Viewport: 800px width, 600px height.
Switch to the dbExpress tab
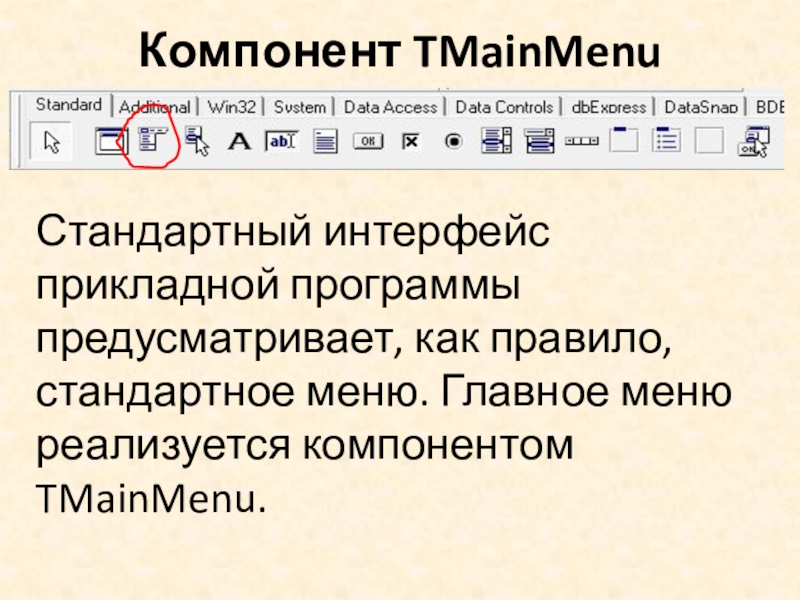pos(609,107)
